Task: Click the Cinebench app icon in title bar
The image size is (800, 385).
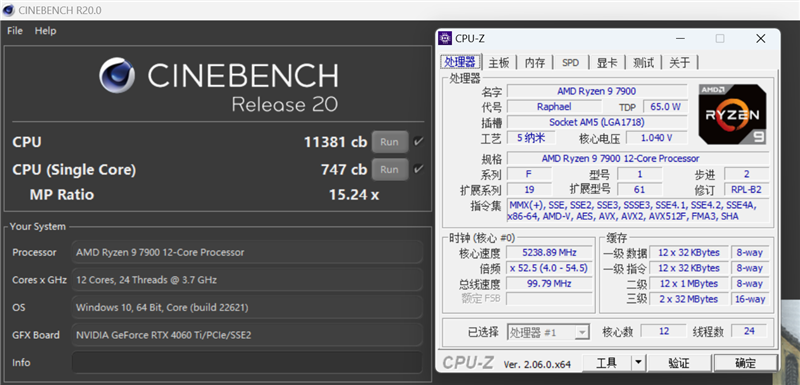Action: (8, 10)
